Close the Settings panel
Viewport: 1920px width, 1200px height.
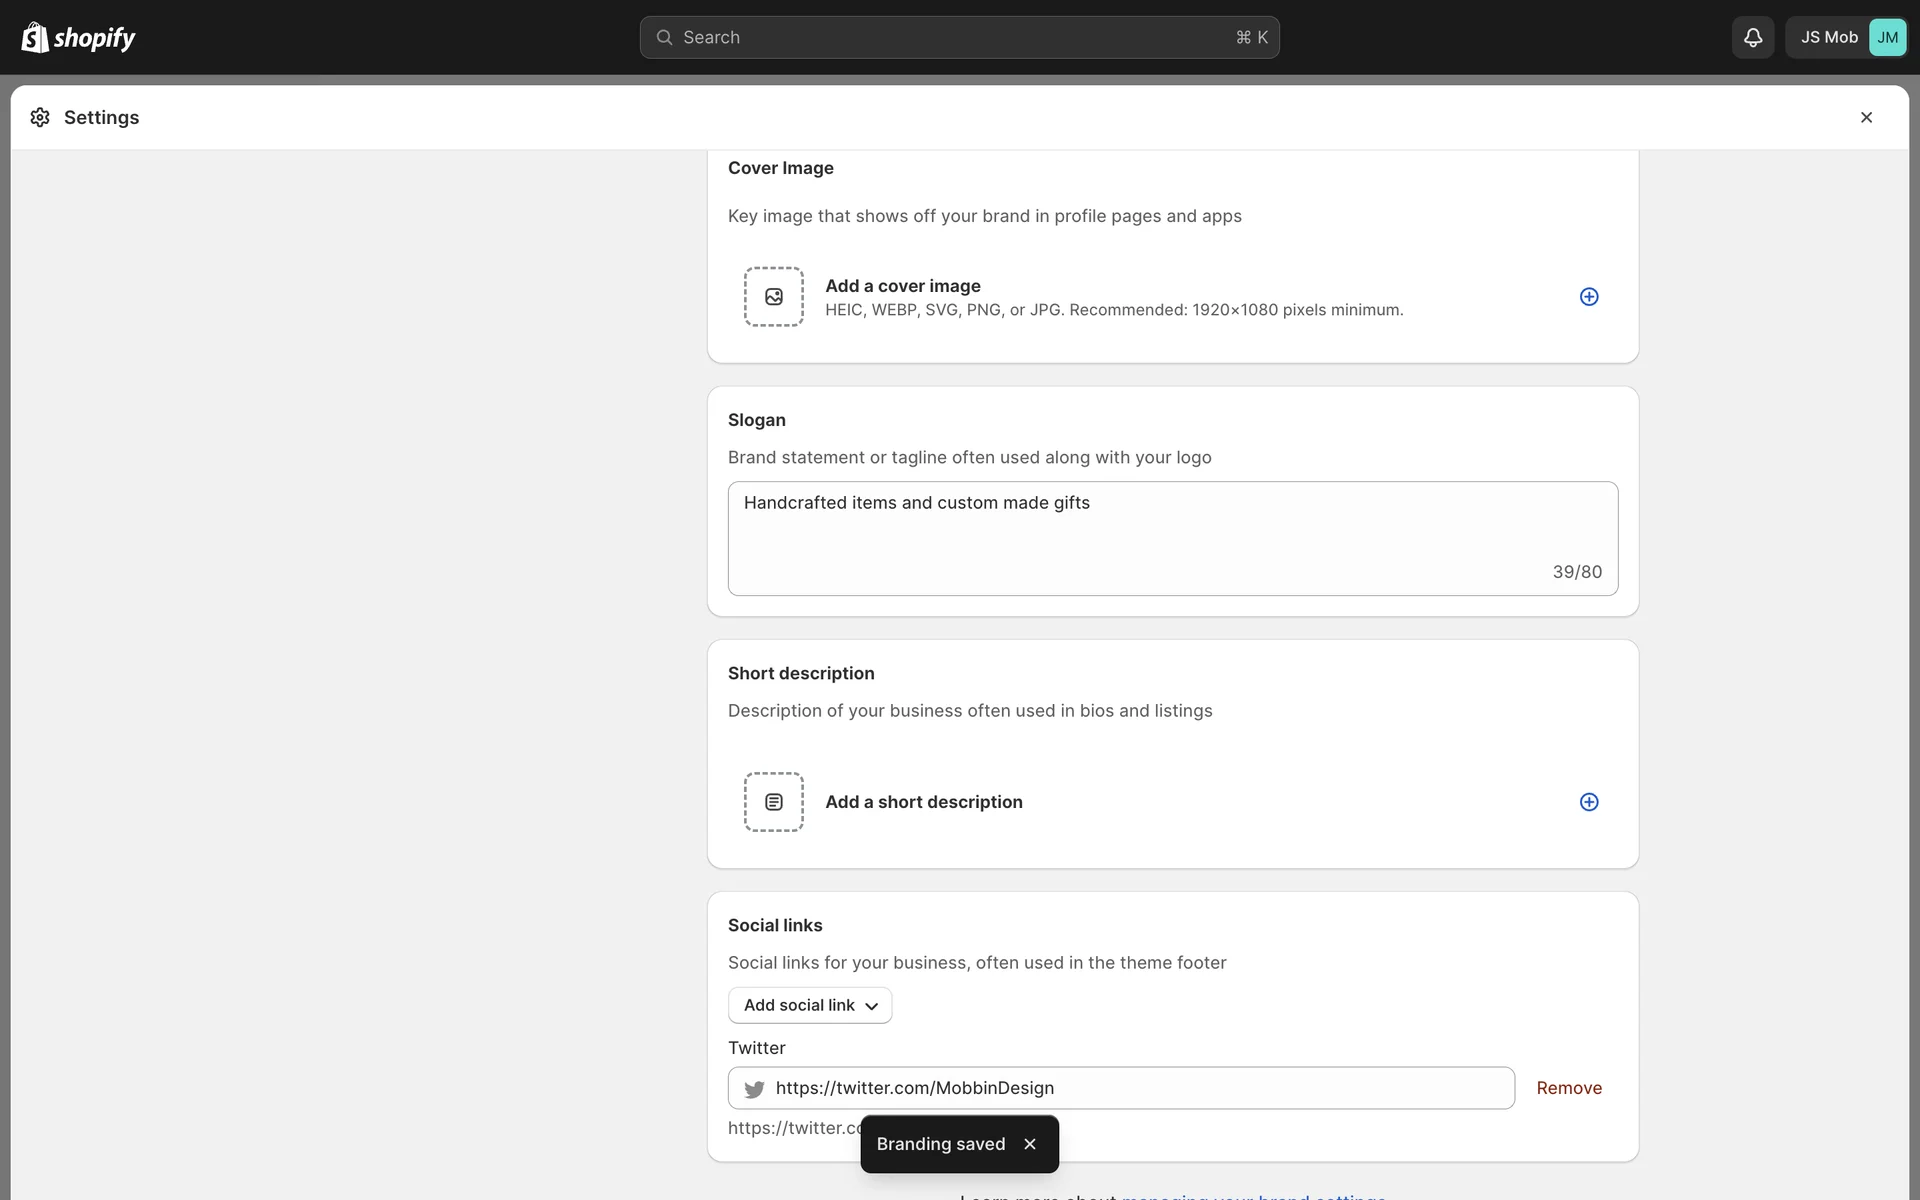(1865, 117)
